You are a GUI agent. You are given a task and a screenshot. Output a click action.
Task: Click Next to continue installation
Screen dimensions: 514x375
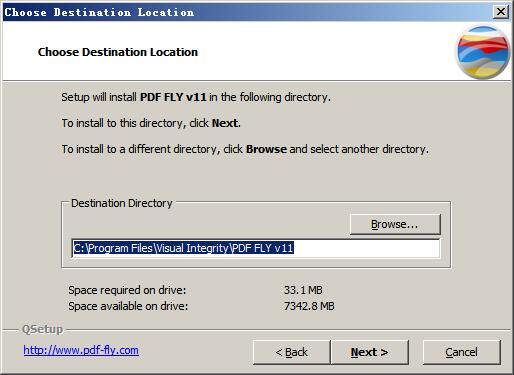click(370, 352)
